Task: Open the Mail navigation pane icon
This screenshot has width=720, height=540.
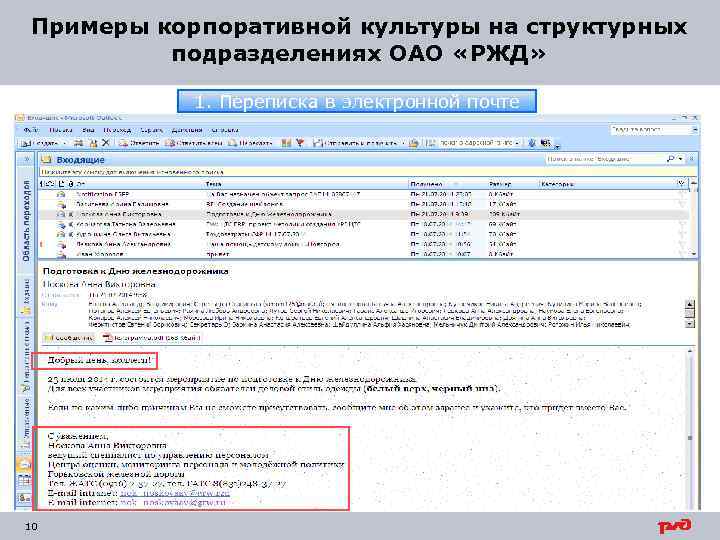Action: 24,464
